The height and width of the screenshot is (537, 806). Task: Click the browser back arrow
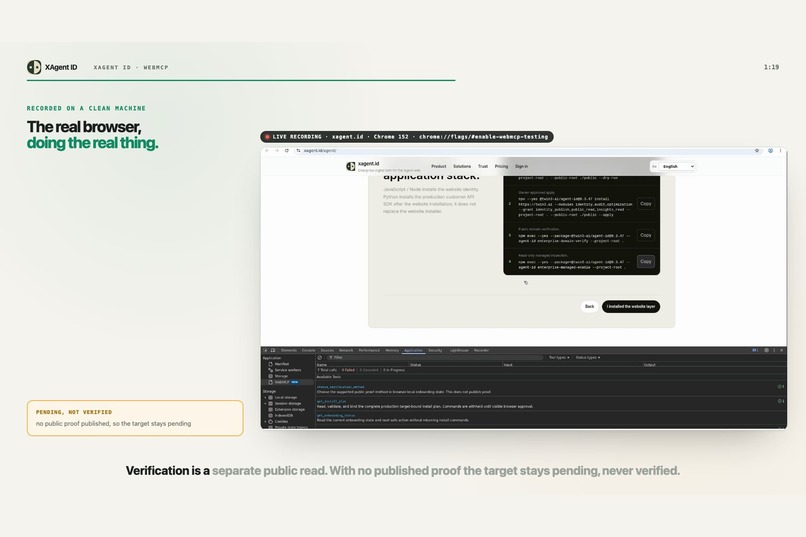pyautogui.click(x=267, y=151)
